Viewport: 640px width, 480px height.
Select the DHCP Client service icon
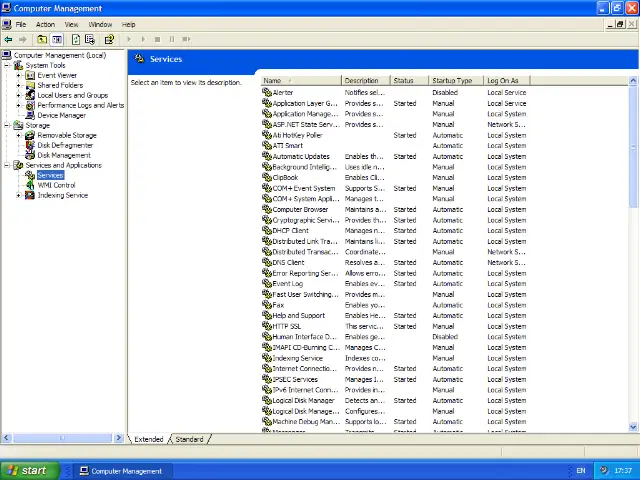coord(267,230)
